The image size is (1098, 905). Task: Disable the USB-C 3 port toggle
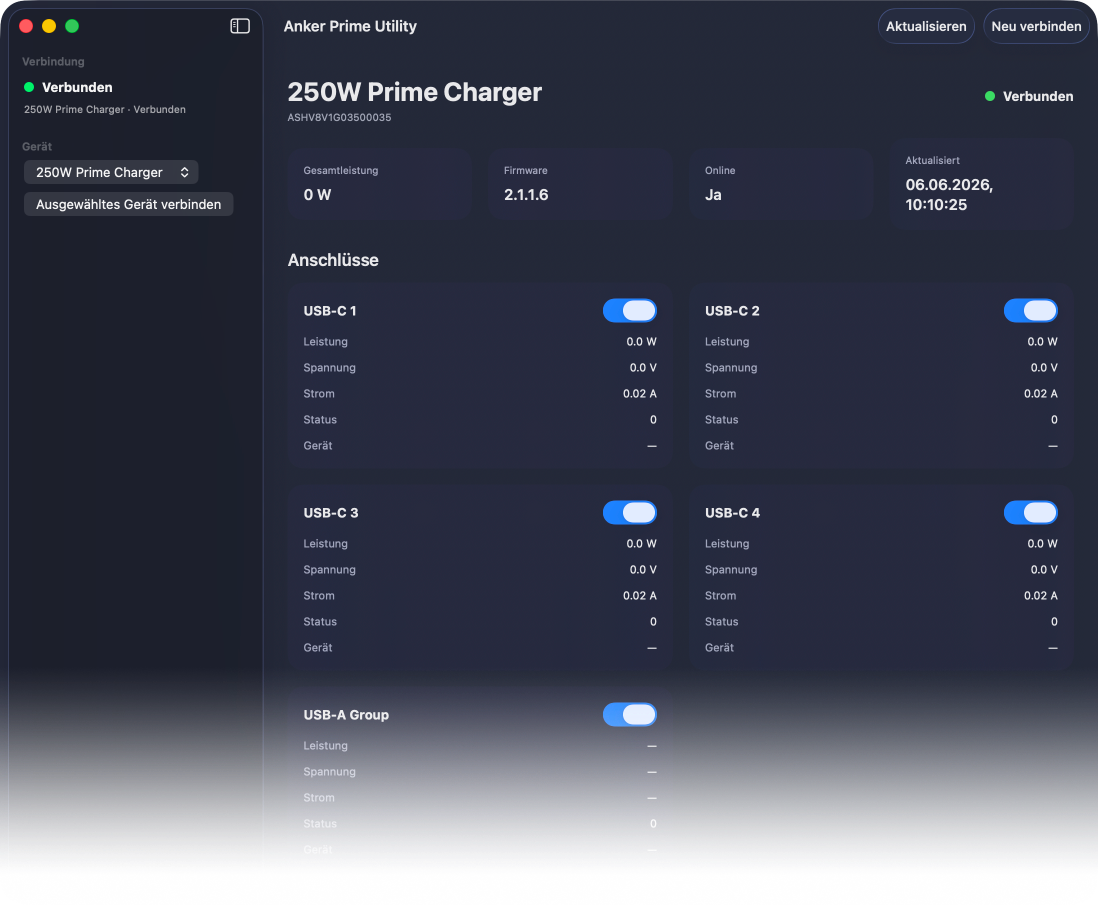pos(630,513)
